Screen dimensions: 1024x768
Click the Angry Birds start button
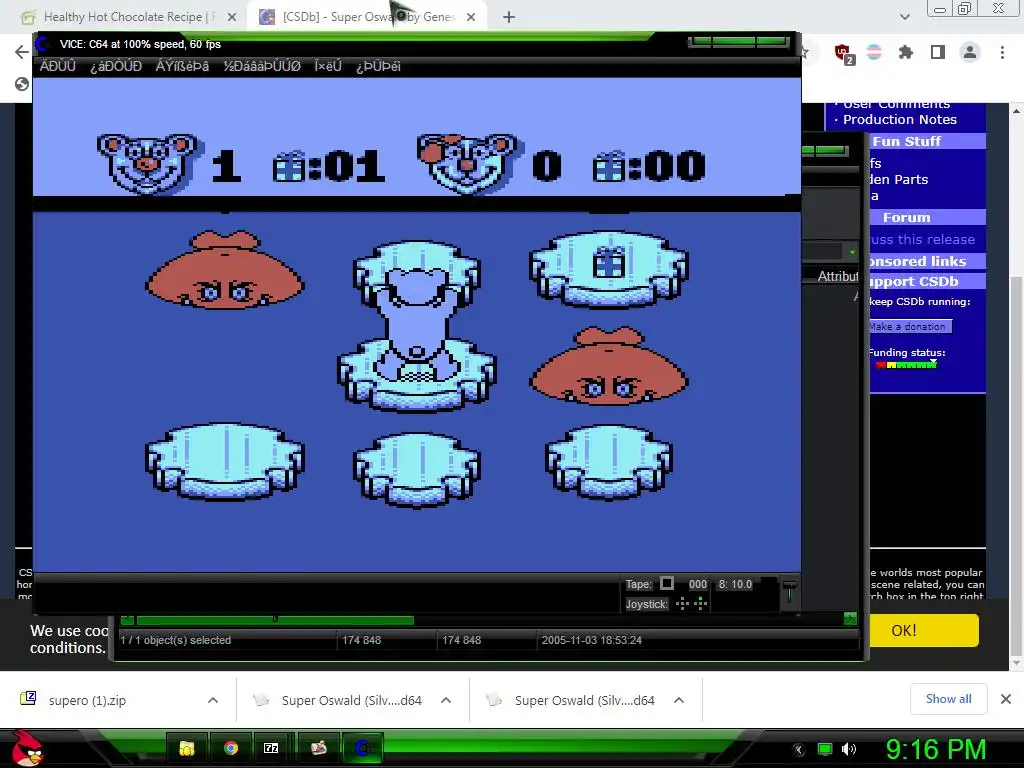click(27, 748)
